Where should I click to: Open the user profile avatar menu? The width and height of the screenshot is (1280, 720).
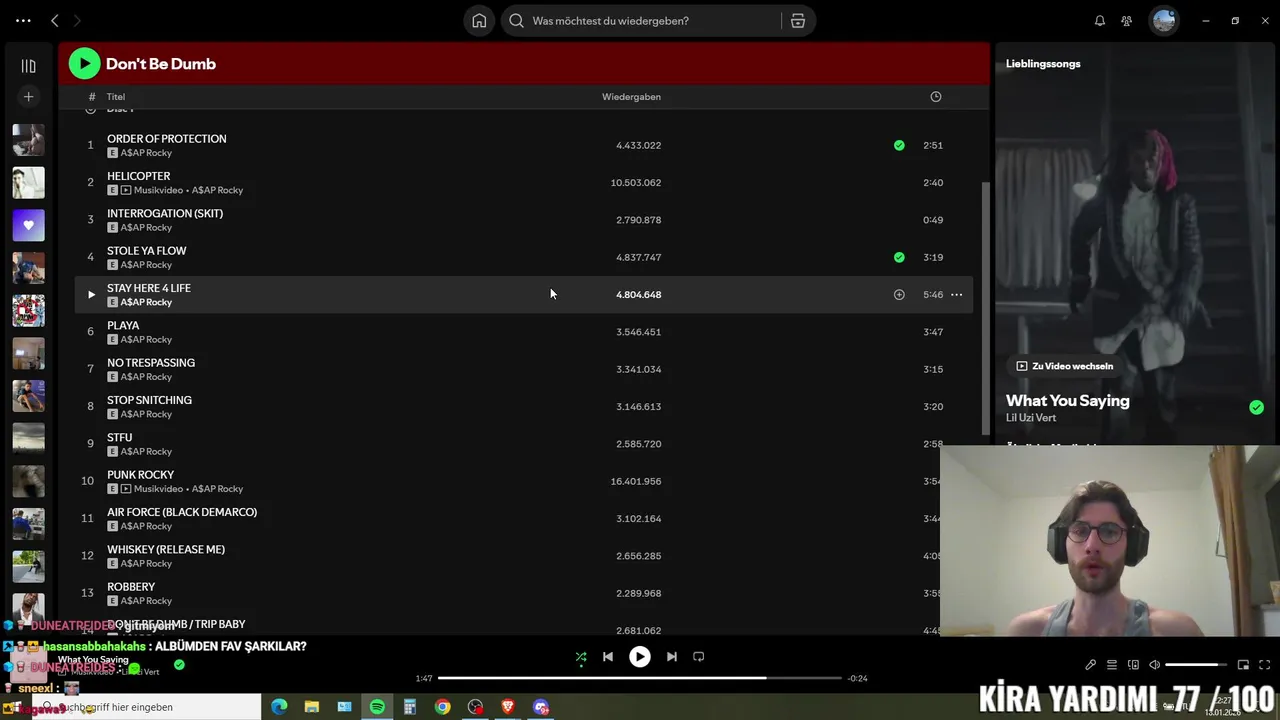click(x=1164, y=20)
